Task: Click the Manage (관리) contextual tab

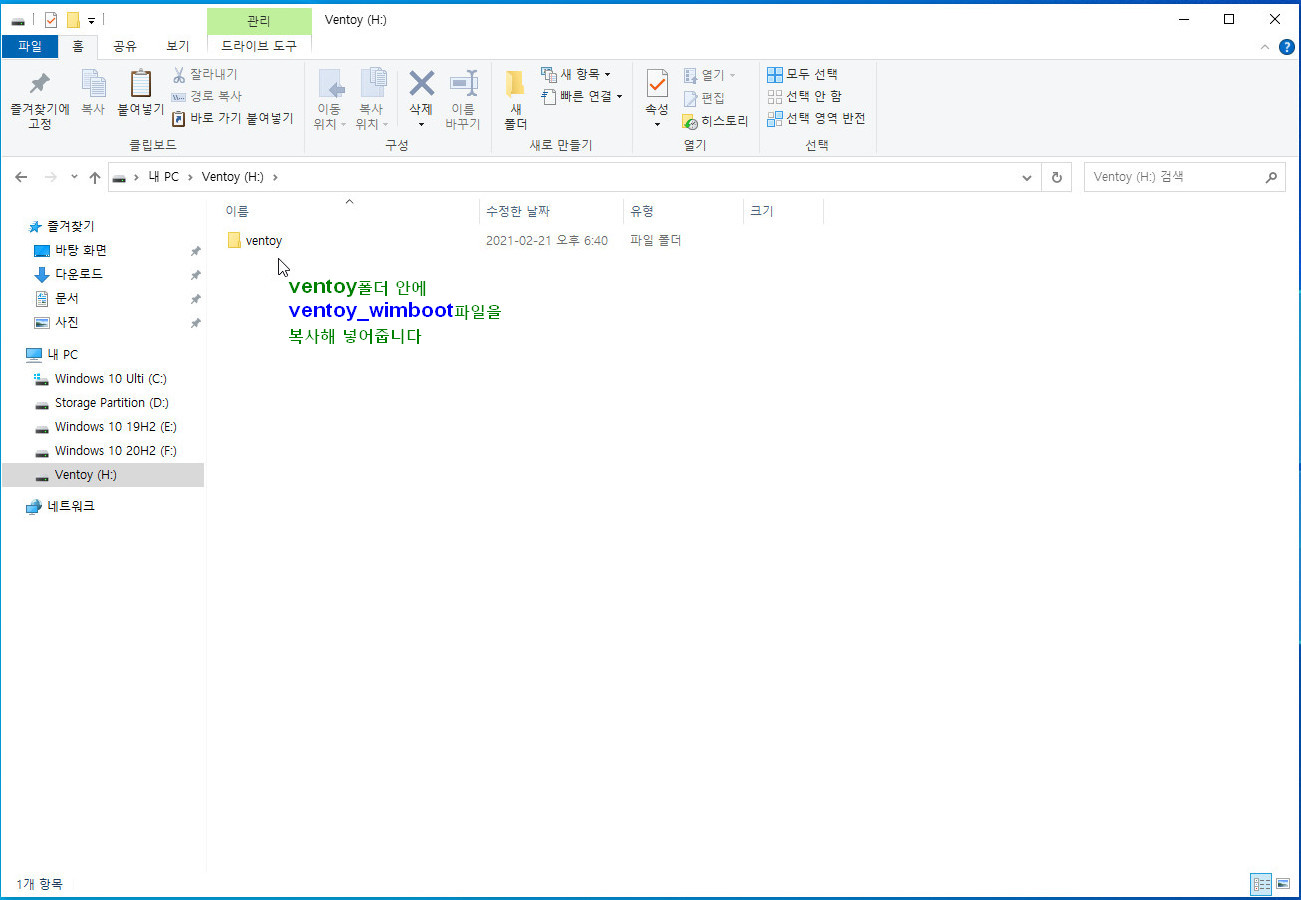Action: point(259,20)
